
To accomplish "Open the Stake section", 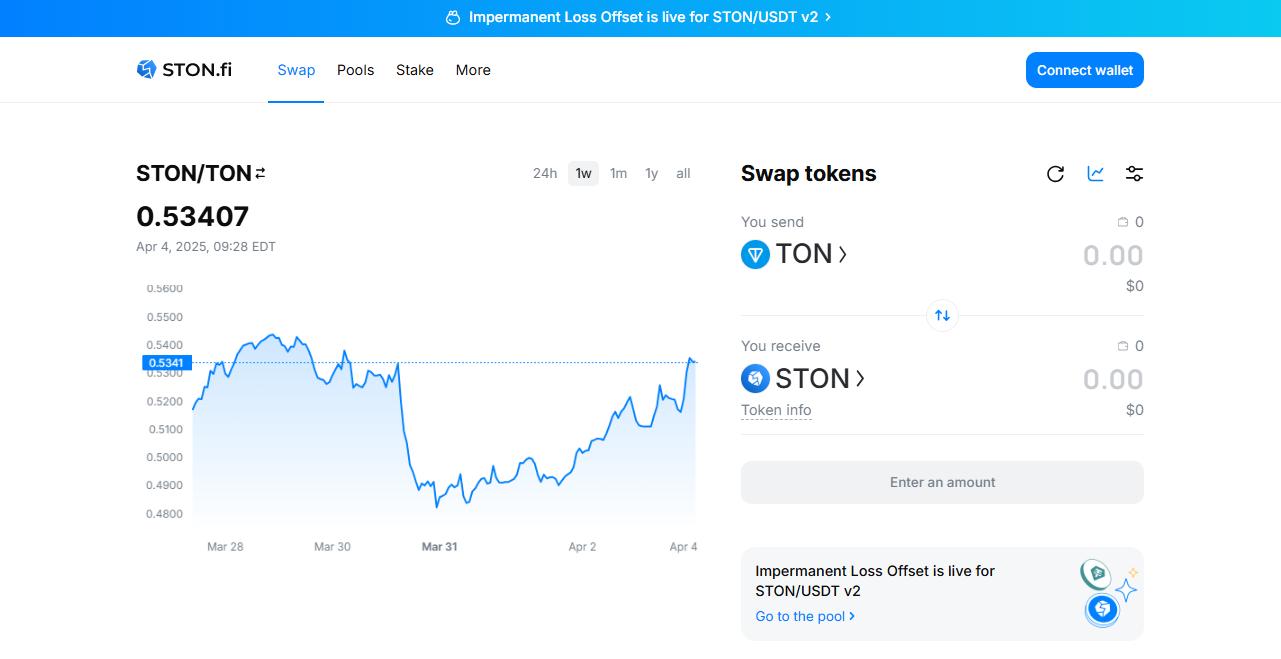I will (414, 69).
